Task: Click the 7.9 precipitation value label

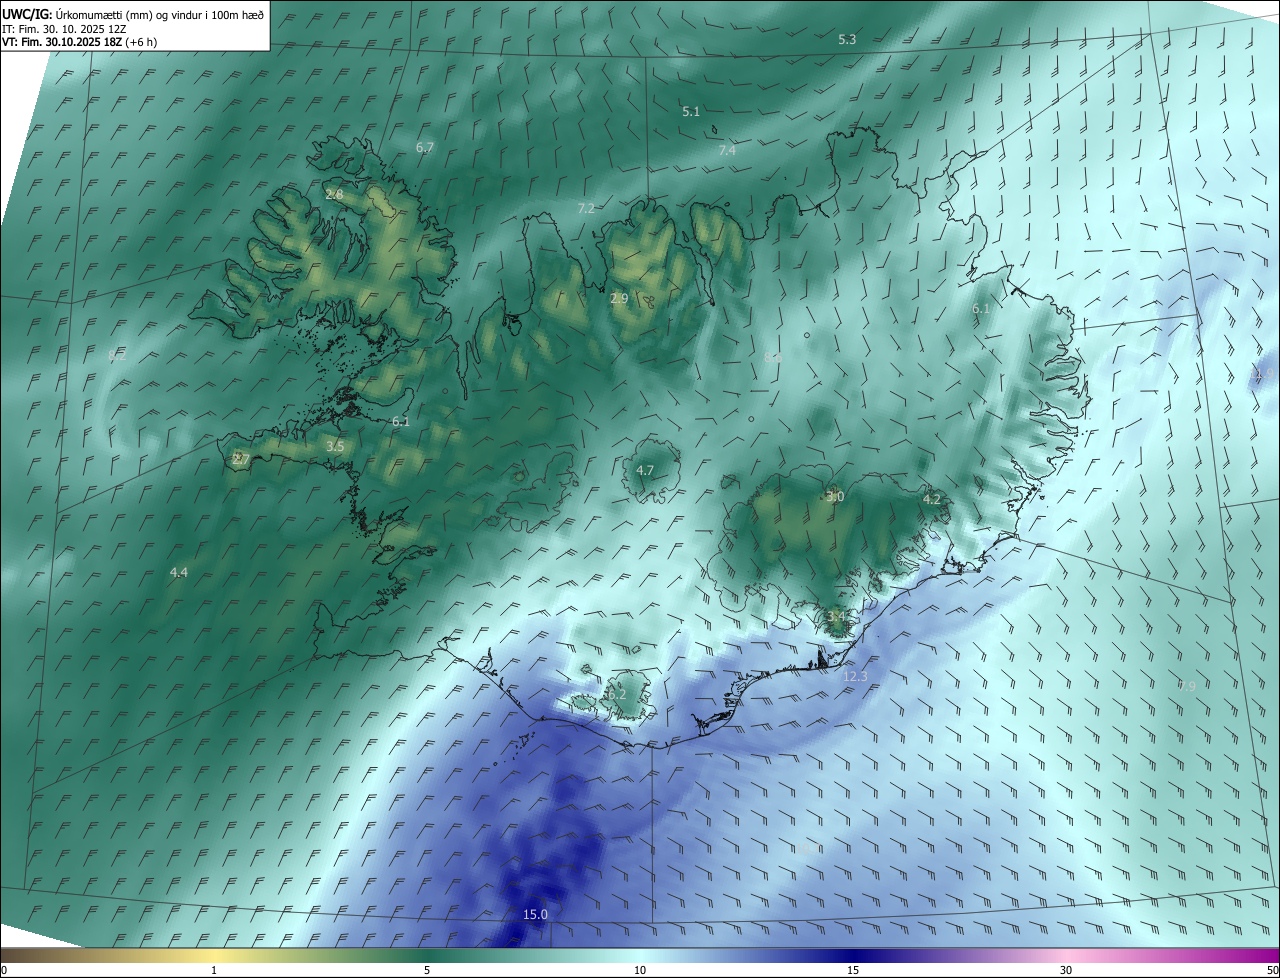Action: (x=1187, y=686)
